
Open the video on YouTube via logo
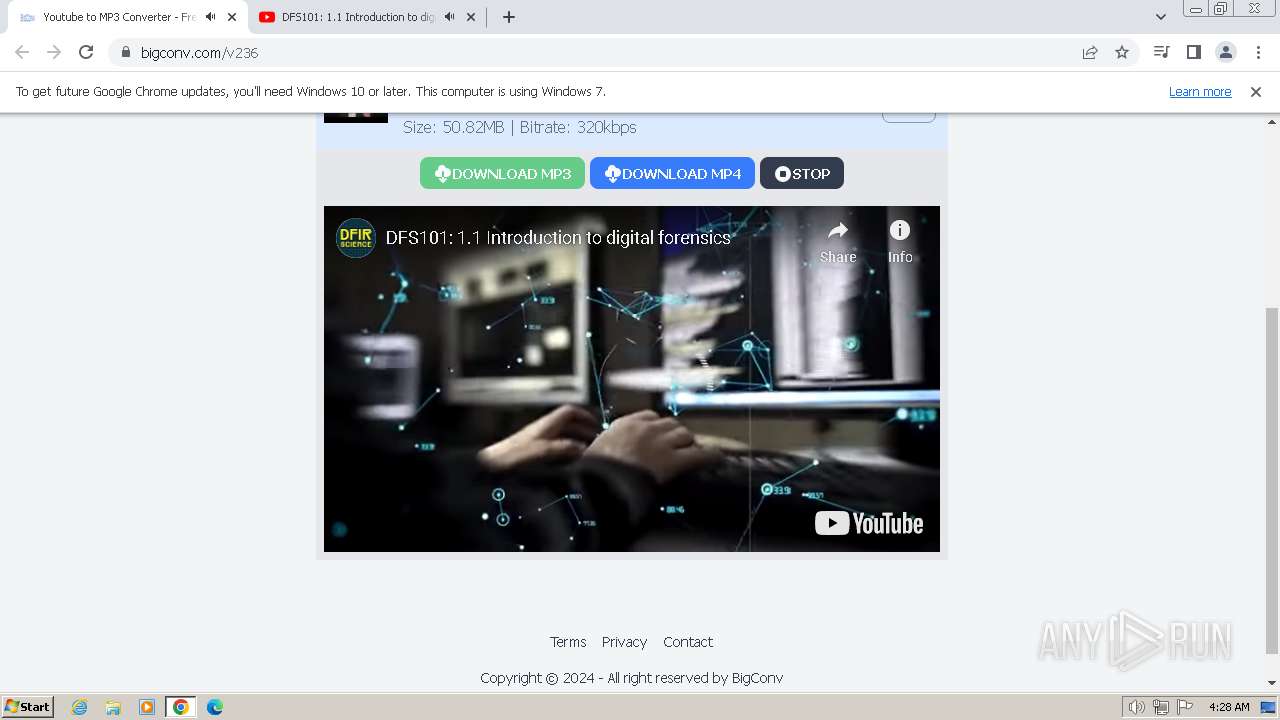point(869,523)
